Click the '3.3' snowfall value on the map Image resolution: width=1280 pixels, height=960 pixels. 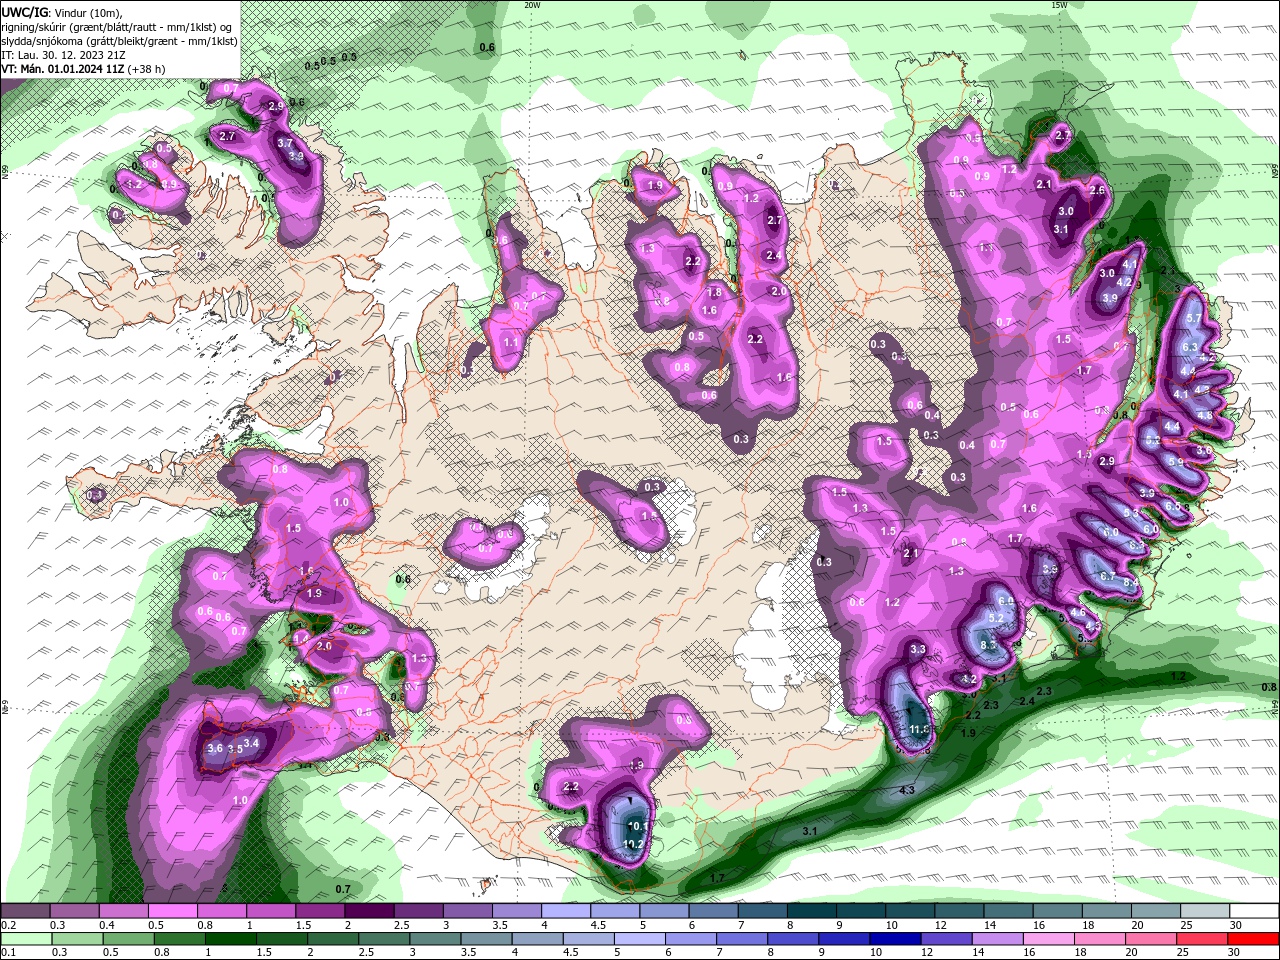click(918, 650)
